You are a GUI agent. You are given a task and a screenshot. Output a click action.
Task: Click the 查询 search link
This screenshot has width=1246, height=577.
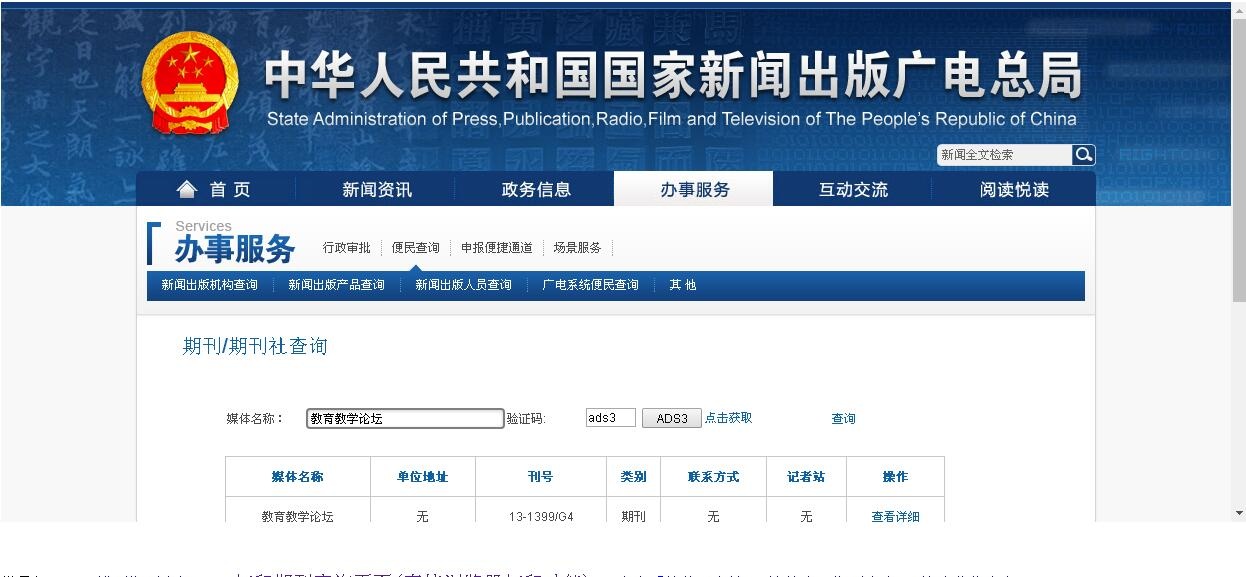(x=843, y=419)
